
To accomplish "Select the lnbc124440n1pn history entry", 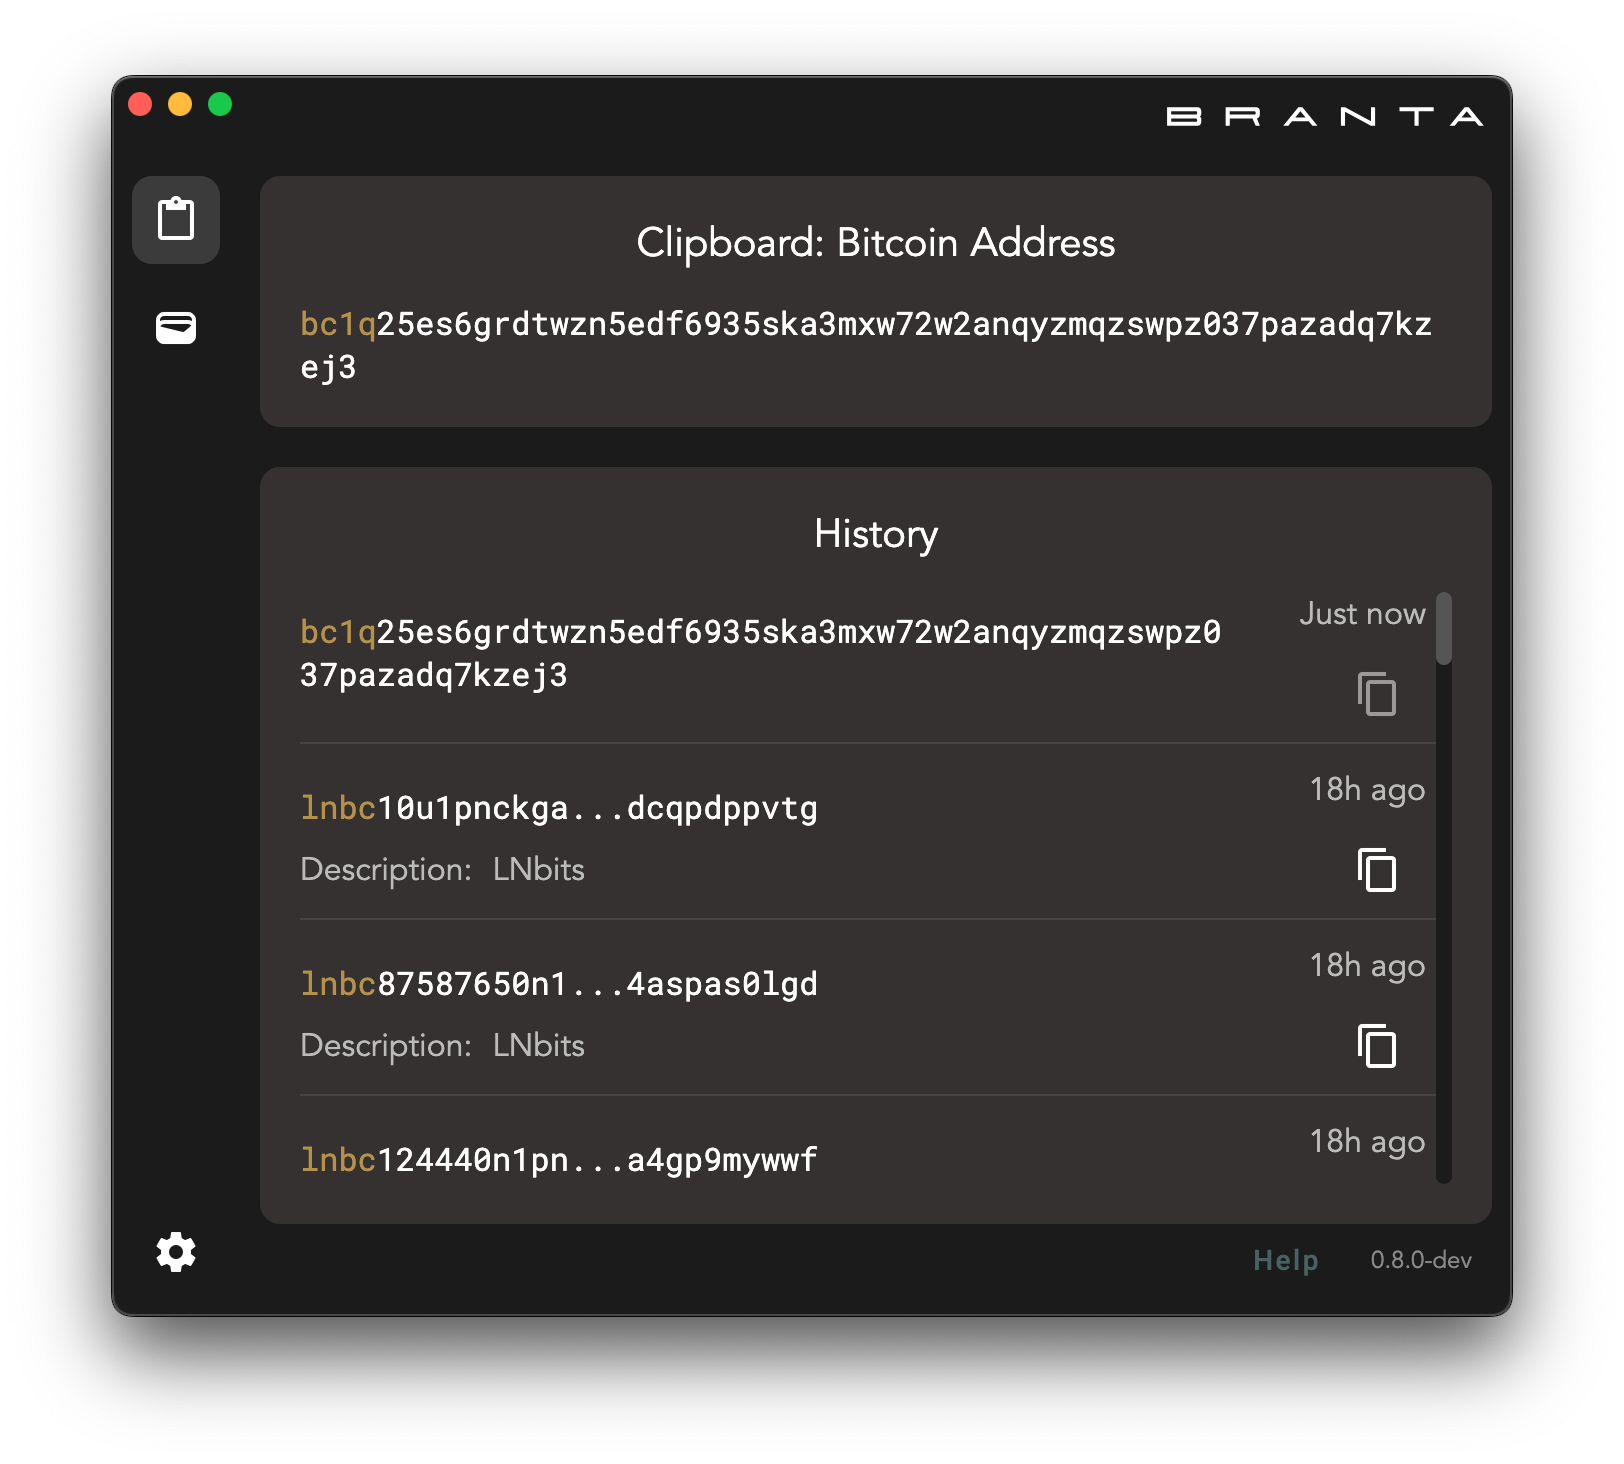I will click(558, 1159).
